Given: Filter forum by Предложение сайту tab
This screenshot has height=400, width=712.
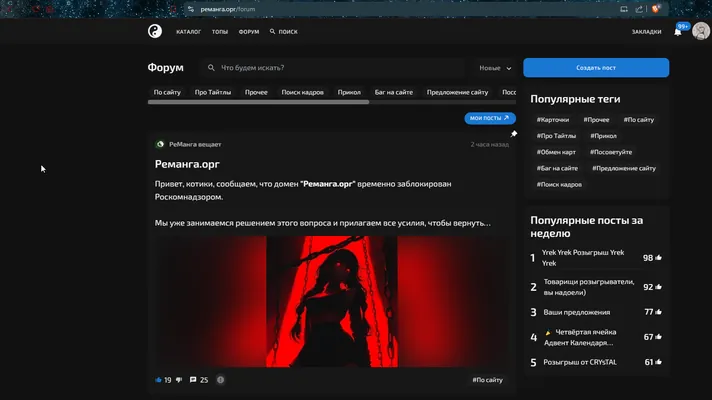Looking at the screenshot, I should (x=457, y=92).
